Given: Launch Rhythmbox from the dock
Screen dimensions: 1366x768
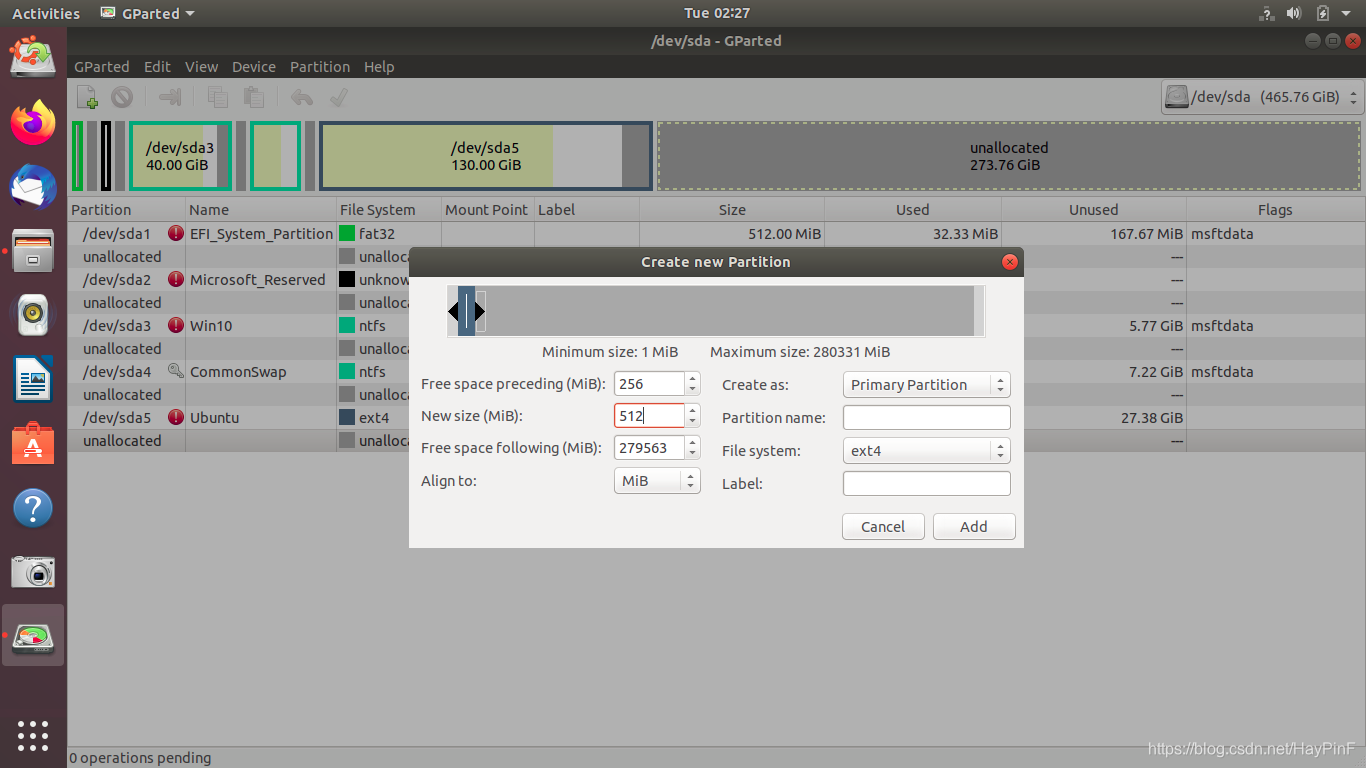Looking at the screenshot, I should pyautogui.click(x=33, y=316).
